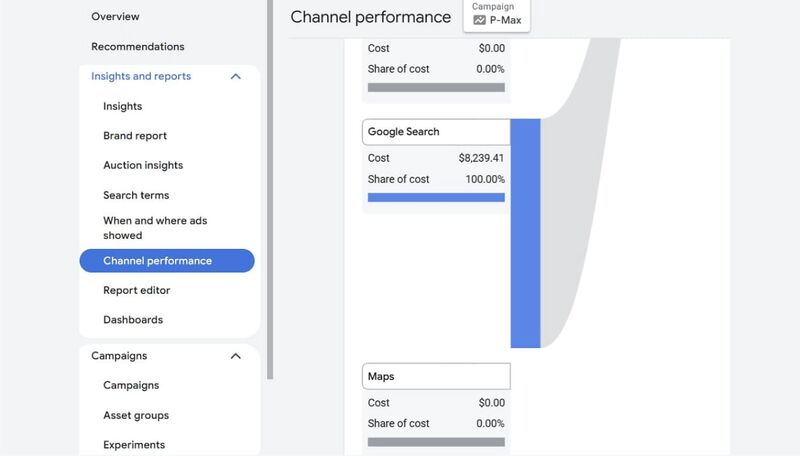Select the Channel performance item
The image size is (800, 456).
point(167,261)
